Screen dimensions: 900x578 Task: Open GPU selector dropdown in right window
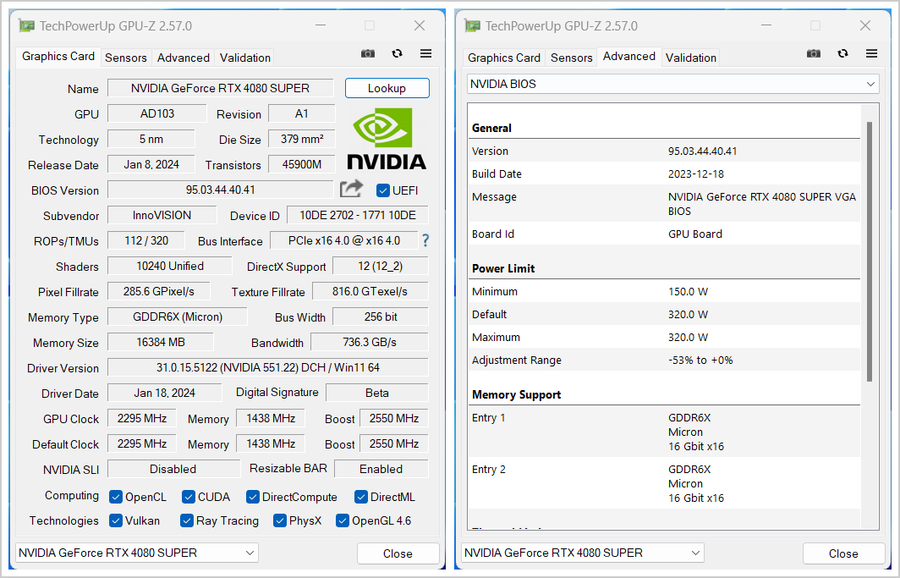(x=583, y=553)
